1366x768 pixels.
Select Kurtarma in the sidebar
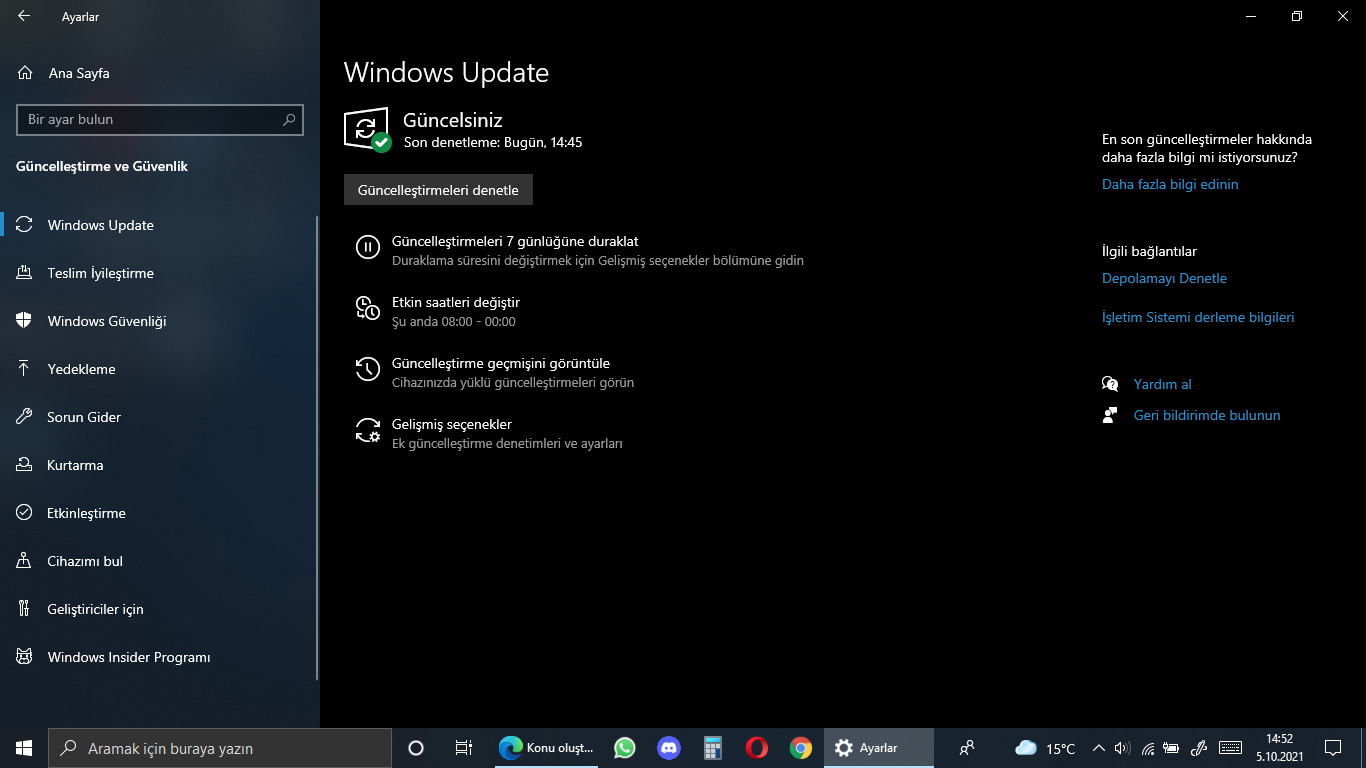coord(160,465)
